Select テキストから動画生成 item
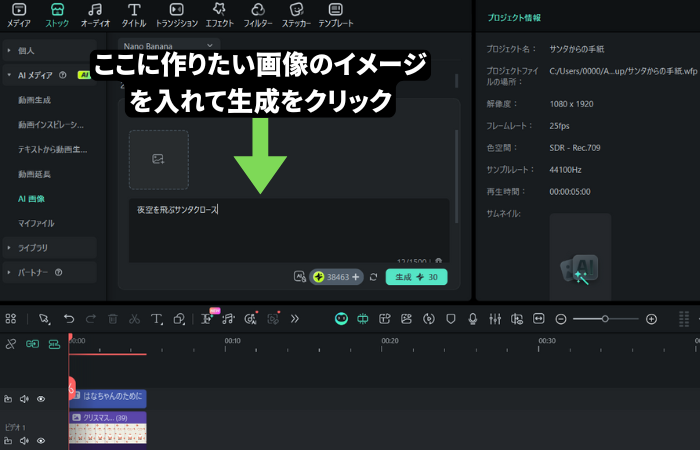This screenshot has height=450, width=700. click(x=53, y=149)
